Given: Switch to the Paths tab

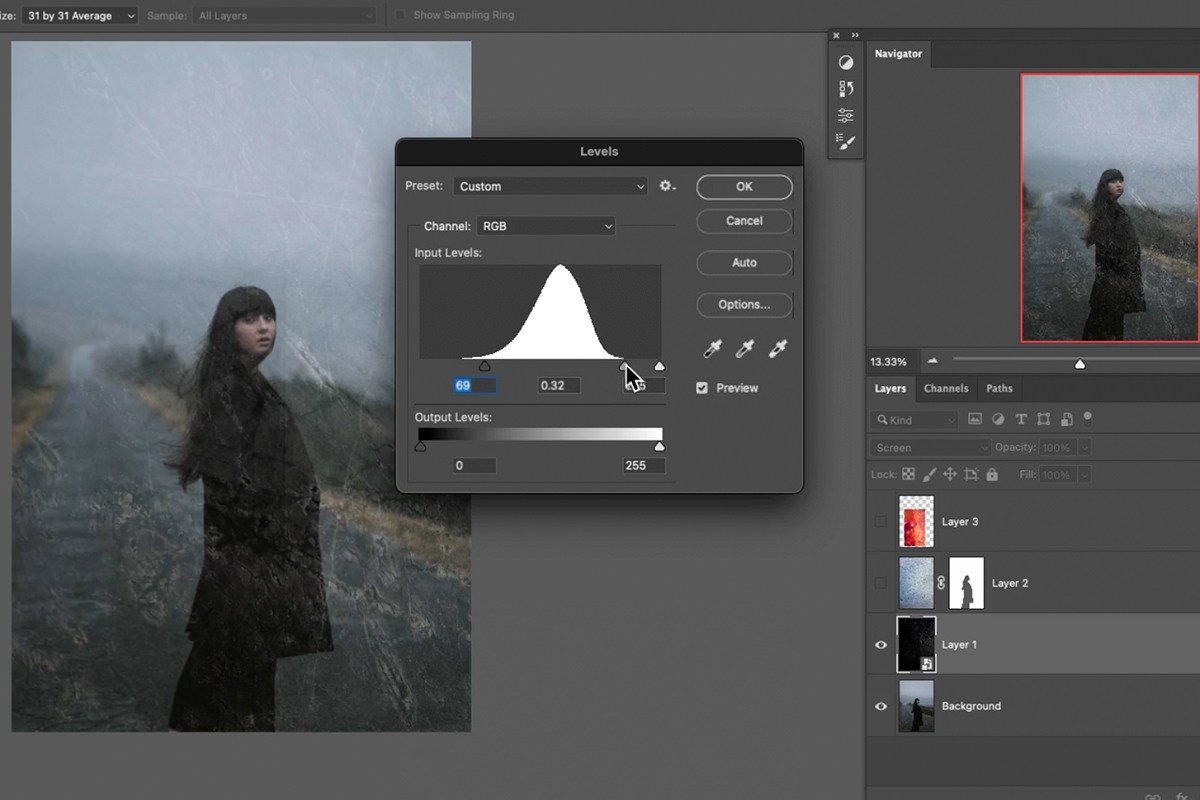Looking at the screenshot, I should 999,388.
